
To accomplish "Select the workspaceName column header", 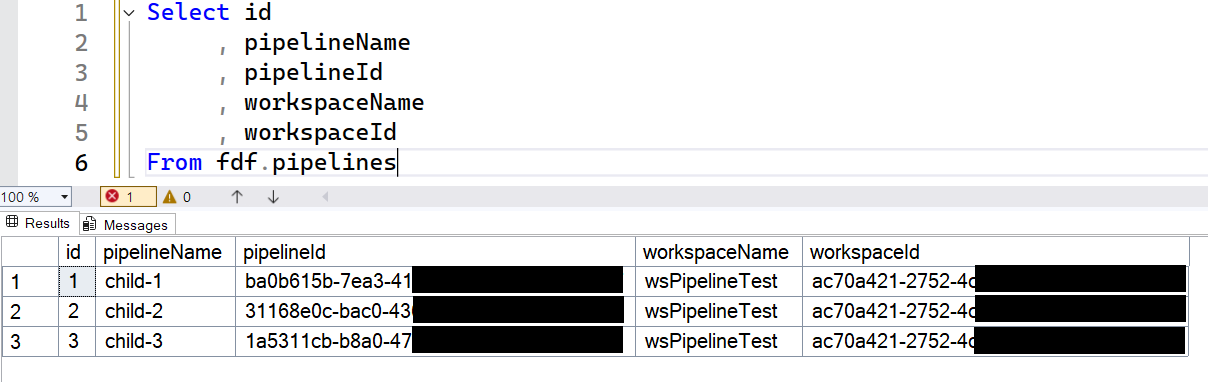I will point(719,252).
